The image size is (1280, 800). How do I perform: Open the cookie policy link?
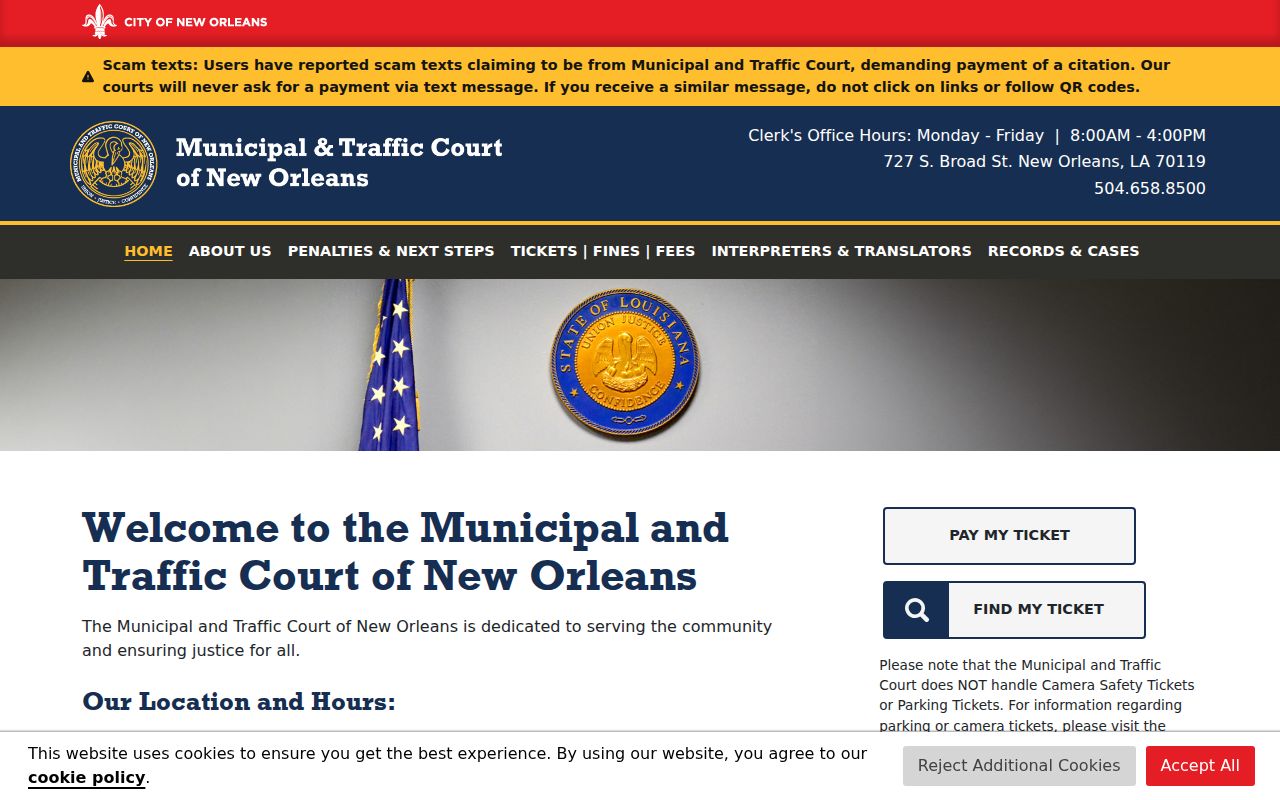(87, 778)
